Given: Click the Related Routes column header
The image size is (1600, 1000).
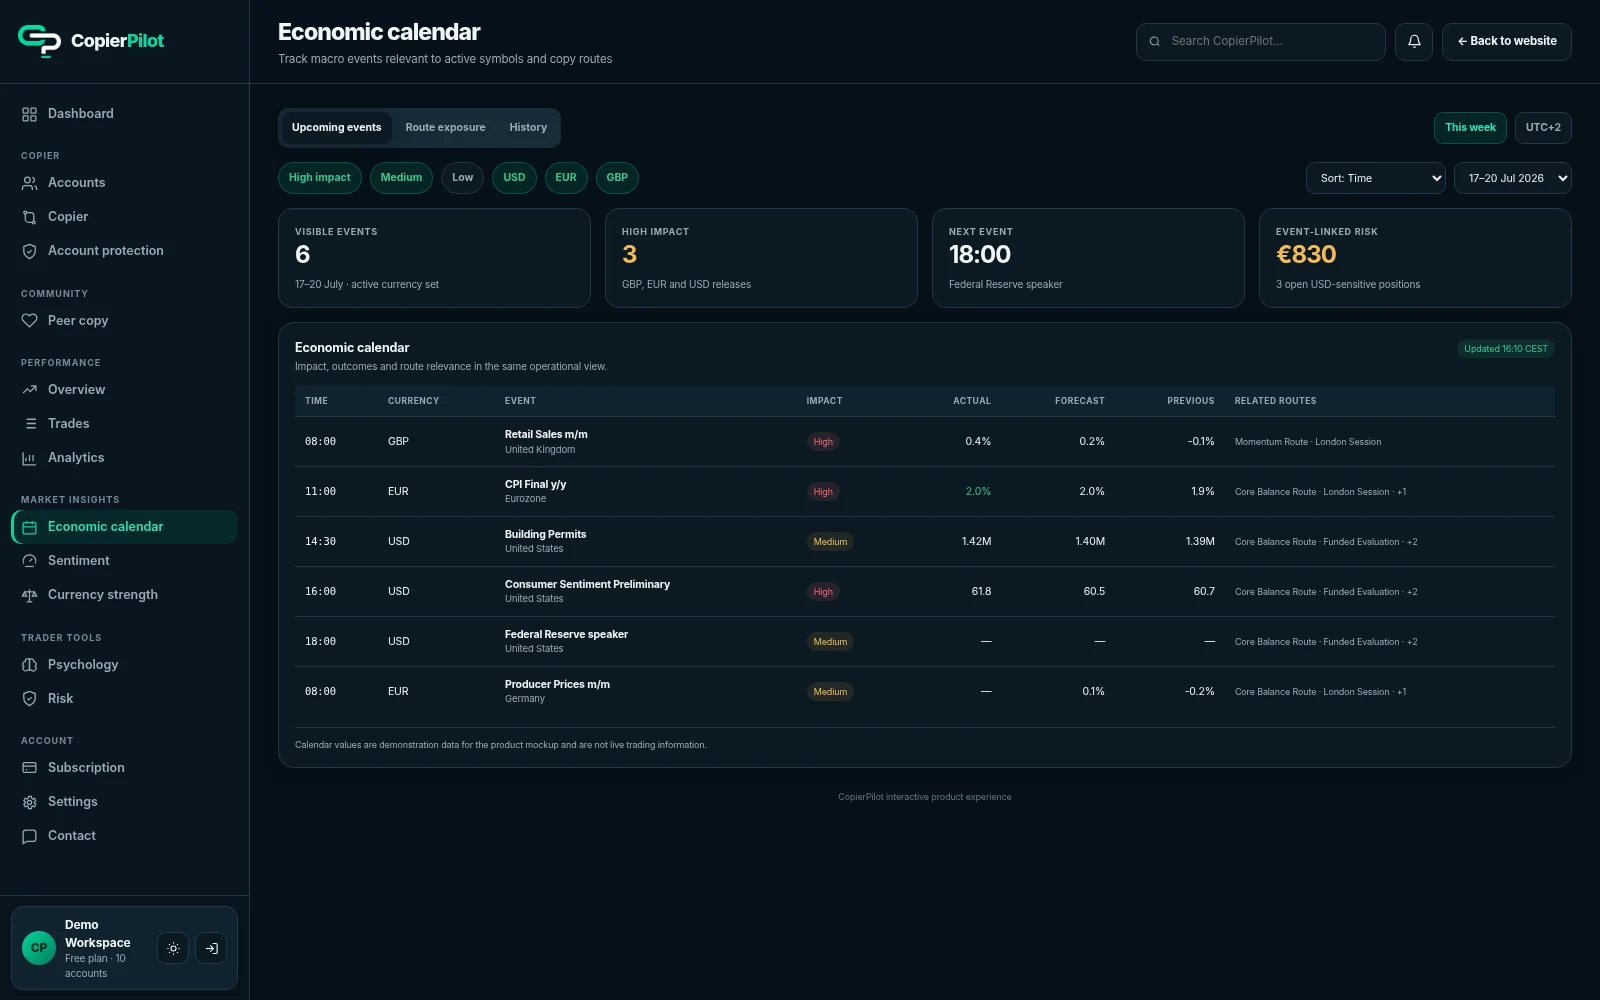Looking at the screenshot, I should (1275, 401).
